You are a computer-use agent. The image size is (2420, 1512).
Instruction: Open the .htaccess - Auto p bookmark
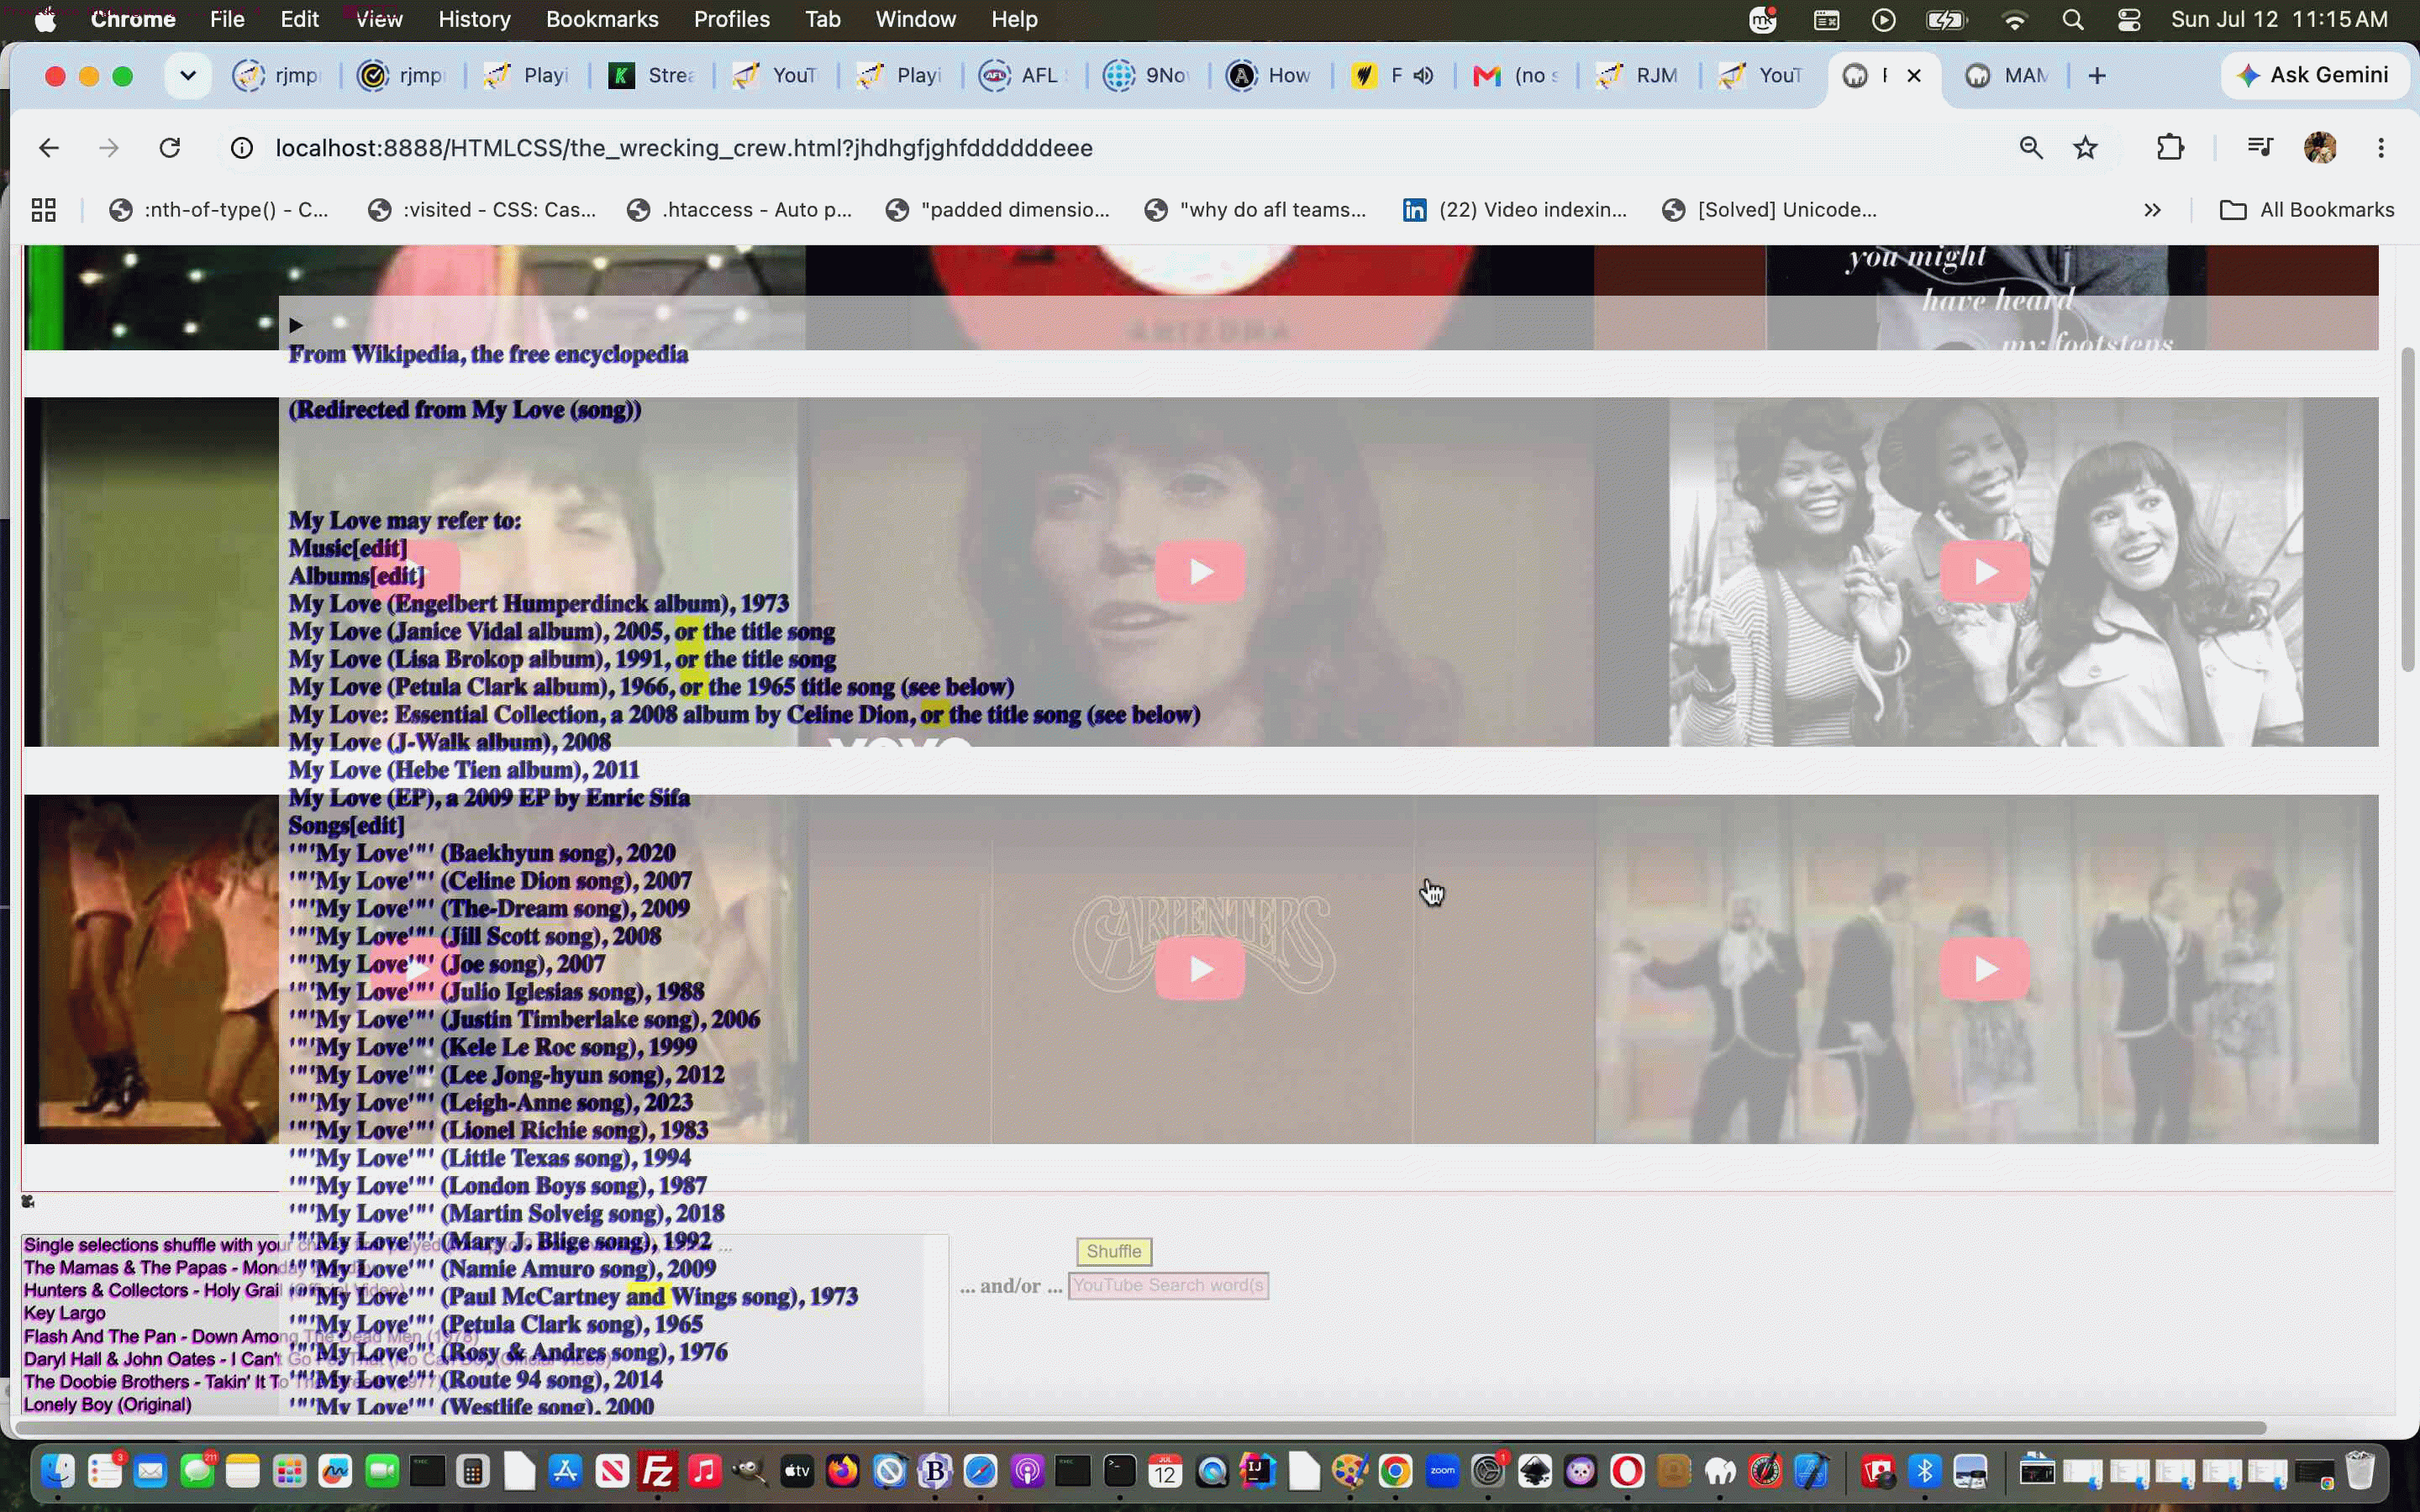click(739, 210)
